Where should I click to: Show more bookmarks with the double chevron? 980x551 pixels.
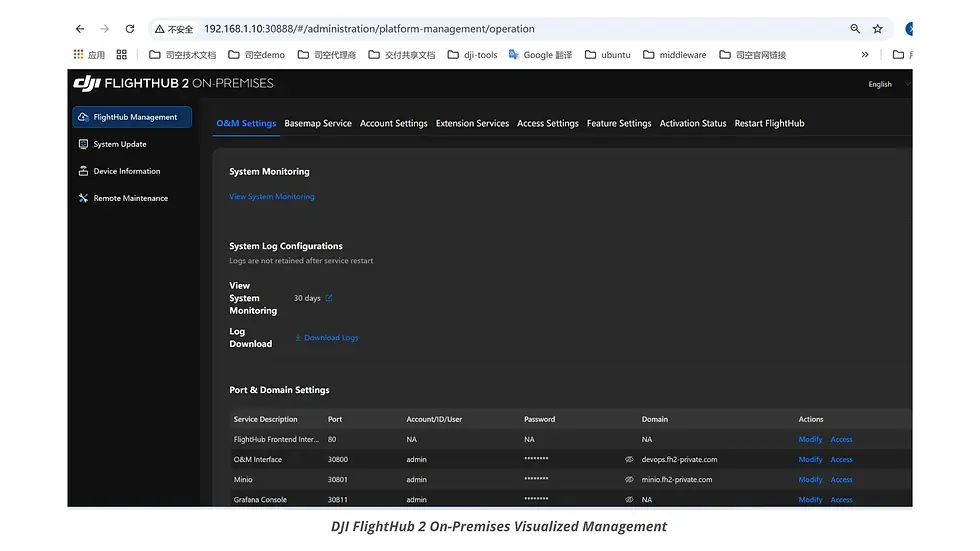tap(865, 55)
